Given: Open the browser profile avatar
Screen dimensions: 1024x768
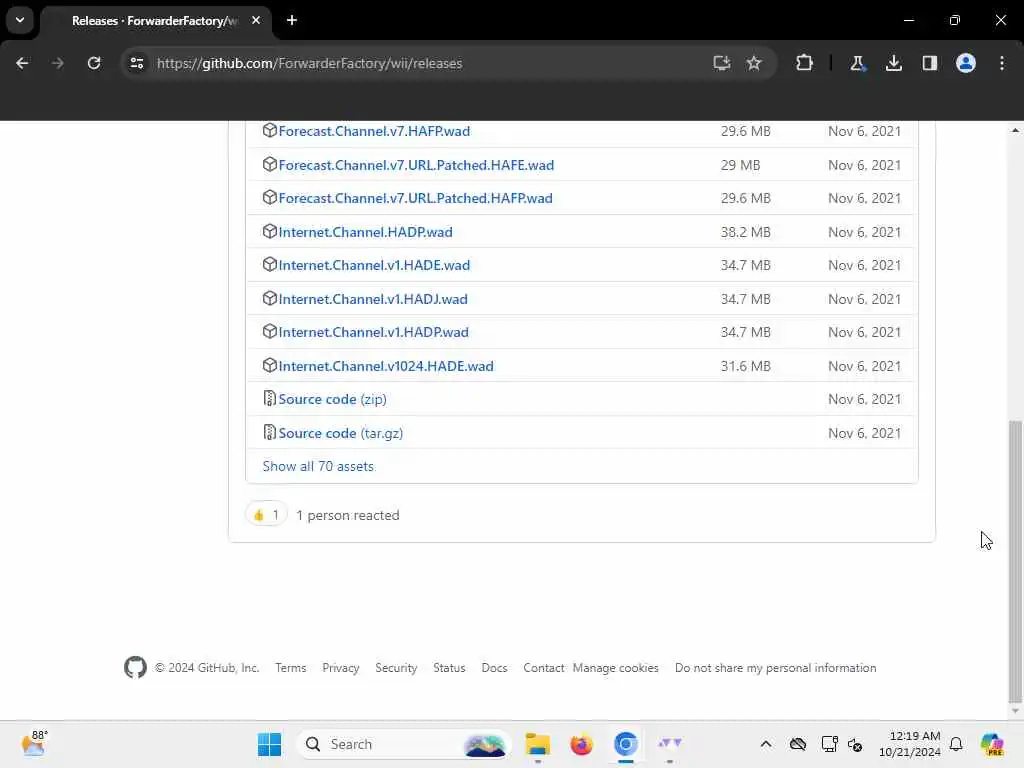Looking at the screenshot, I should coord(965,63).
